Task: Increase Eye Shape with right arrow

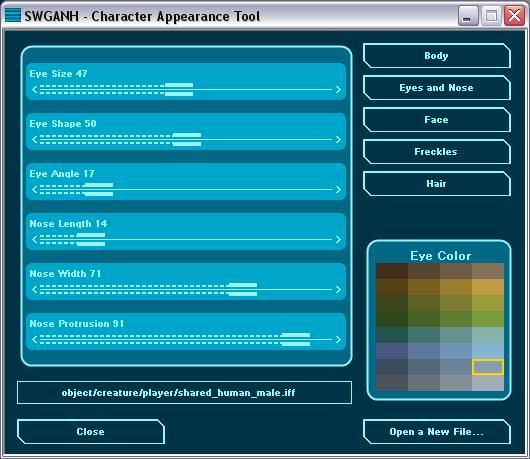Action: [338, 140]
